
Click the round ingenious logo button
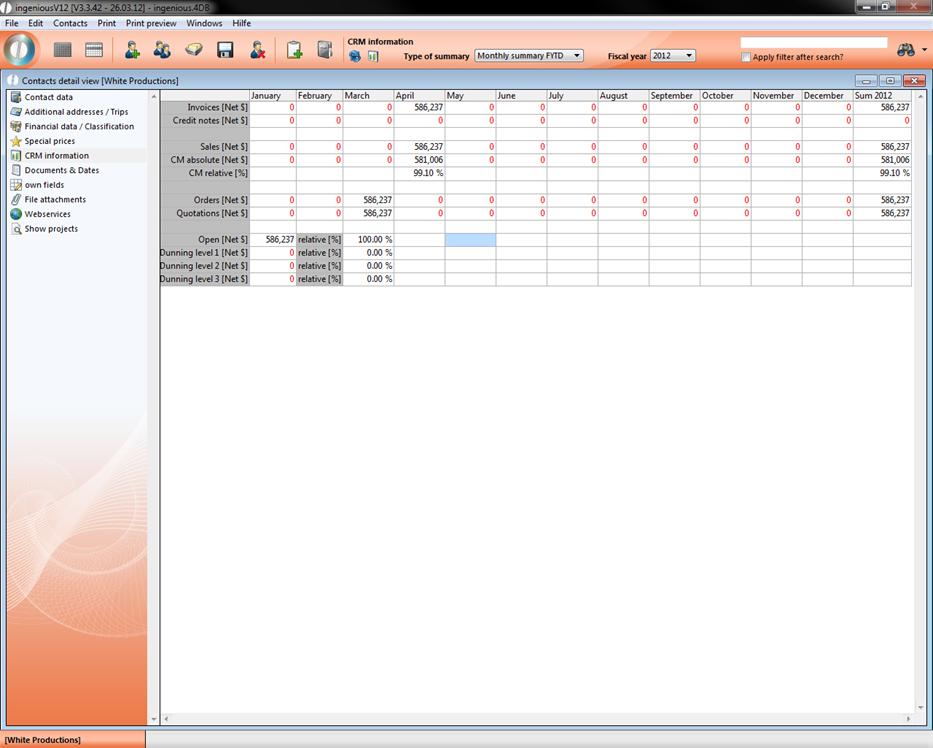(x=20, y=49)
